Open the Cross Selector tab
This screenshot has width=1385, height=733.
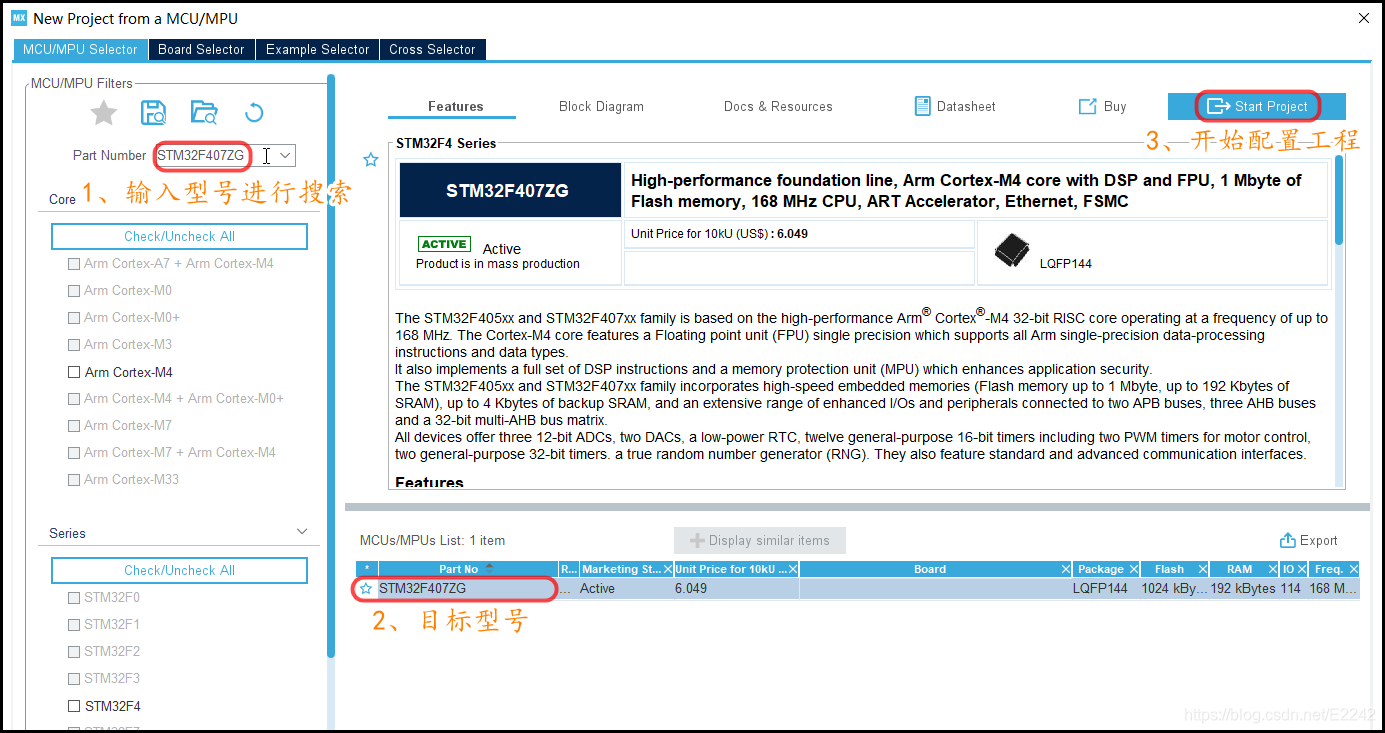pyautogui.click(x=432, y=49)
